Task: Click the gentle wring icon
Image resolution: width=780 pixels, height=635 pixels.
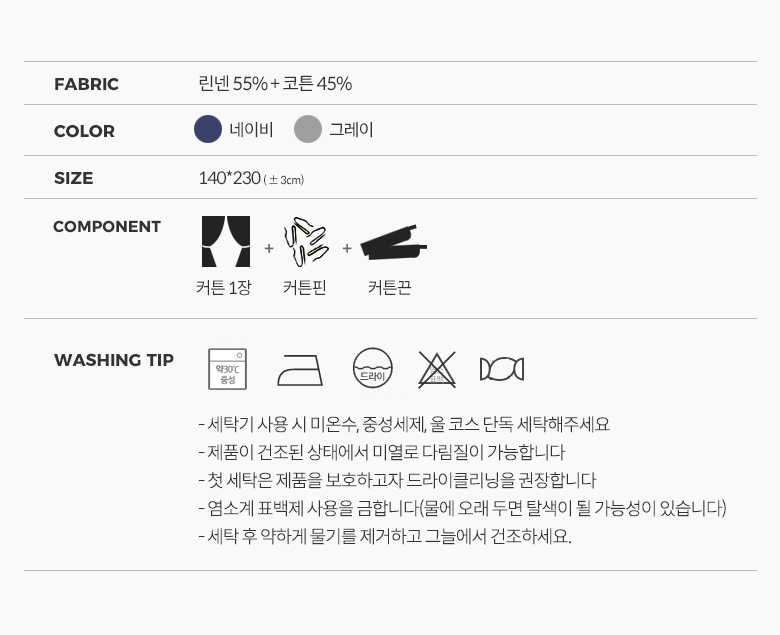Action: [x=502, y=369]
